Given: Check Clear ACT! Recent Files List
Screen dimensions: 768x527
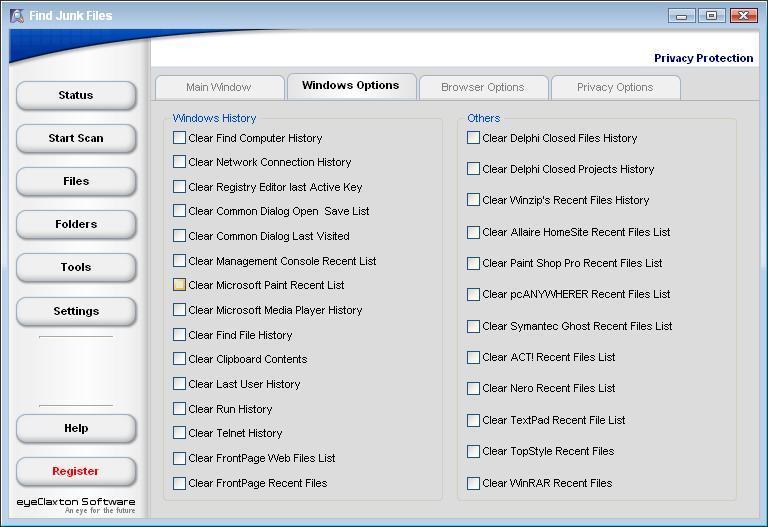Looking at the screenshot, I should point(473,357).
